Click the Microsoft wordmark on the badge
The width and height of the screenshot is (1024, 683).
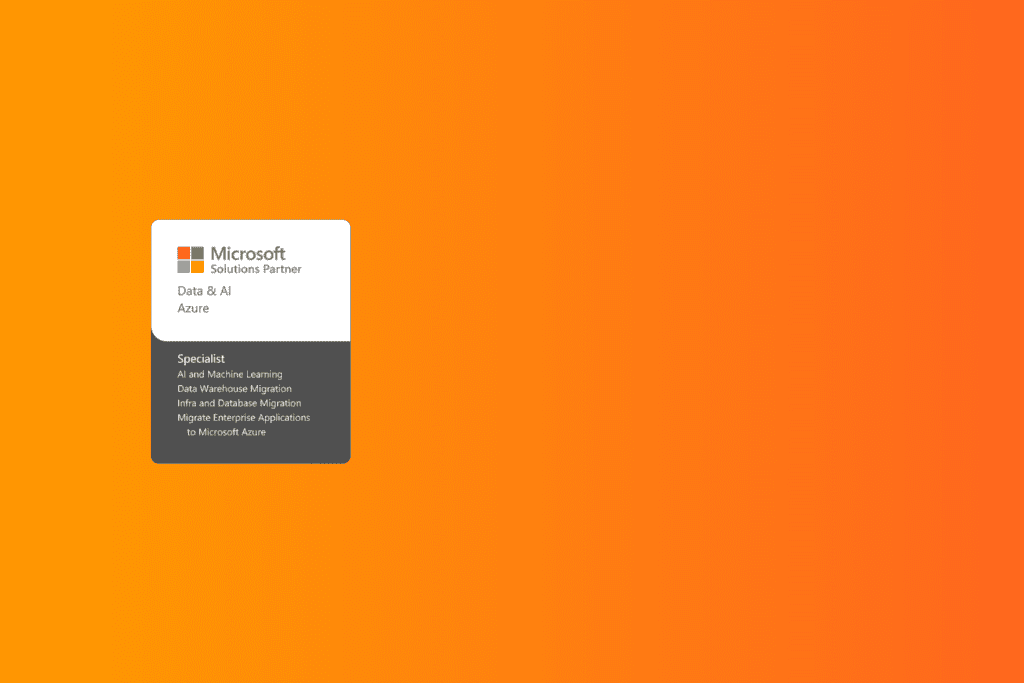pos(248,253)
